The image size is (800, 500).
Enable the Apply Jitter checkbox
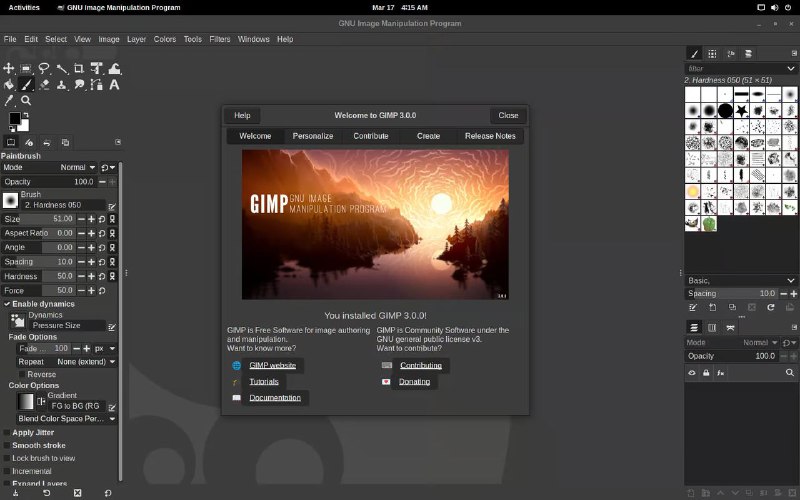tap(7, 432)
